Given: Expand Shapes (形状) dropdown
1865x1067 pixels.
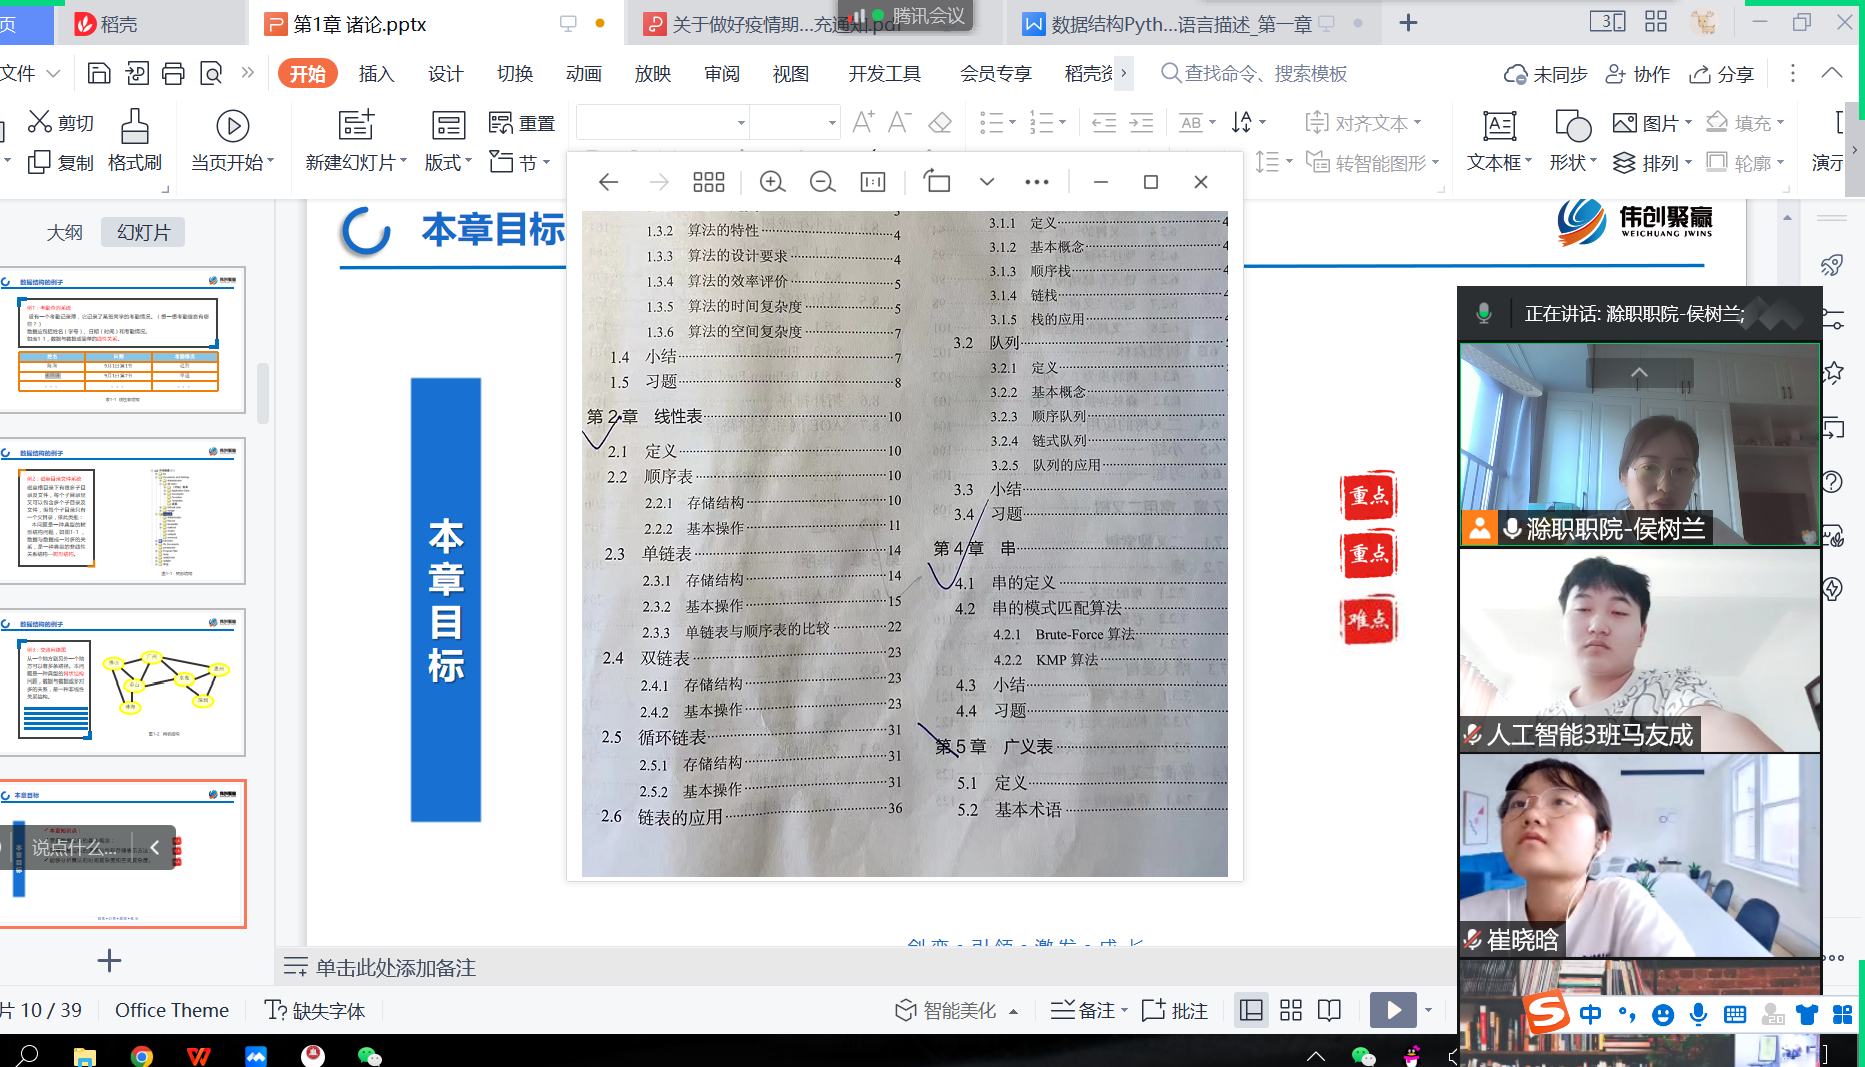Looking at the screenshot, I should point(1573,162).
